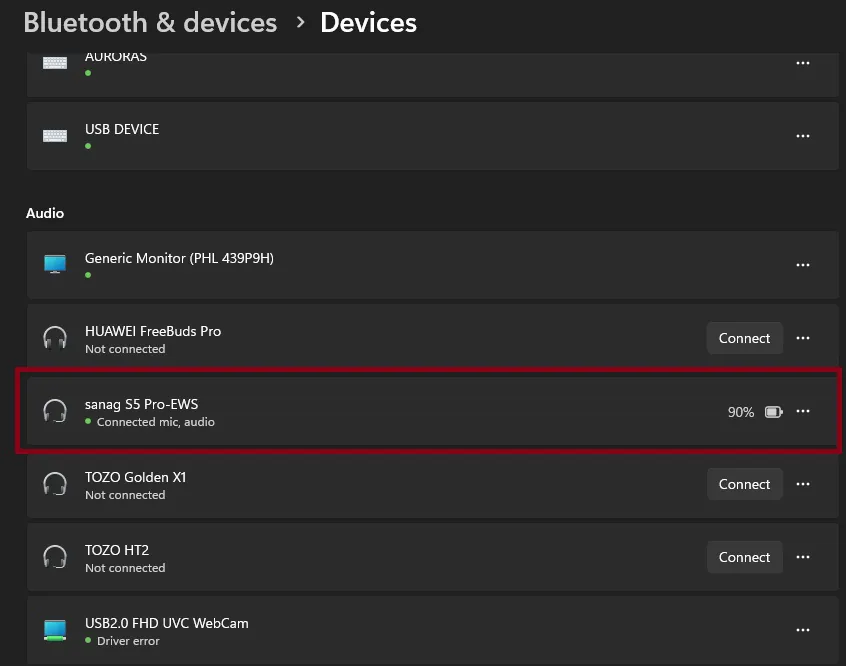Open more options for sanag S5 Pro-EWS
Image resolution: width=846 pixels, height=666 pixels.
pyautogui.click(x=802, y=411)
